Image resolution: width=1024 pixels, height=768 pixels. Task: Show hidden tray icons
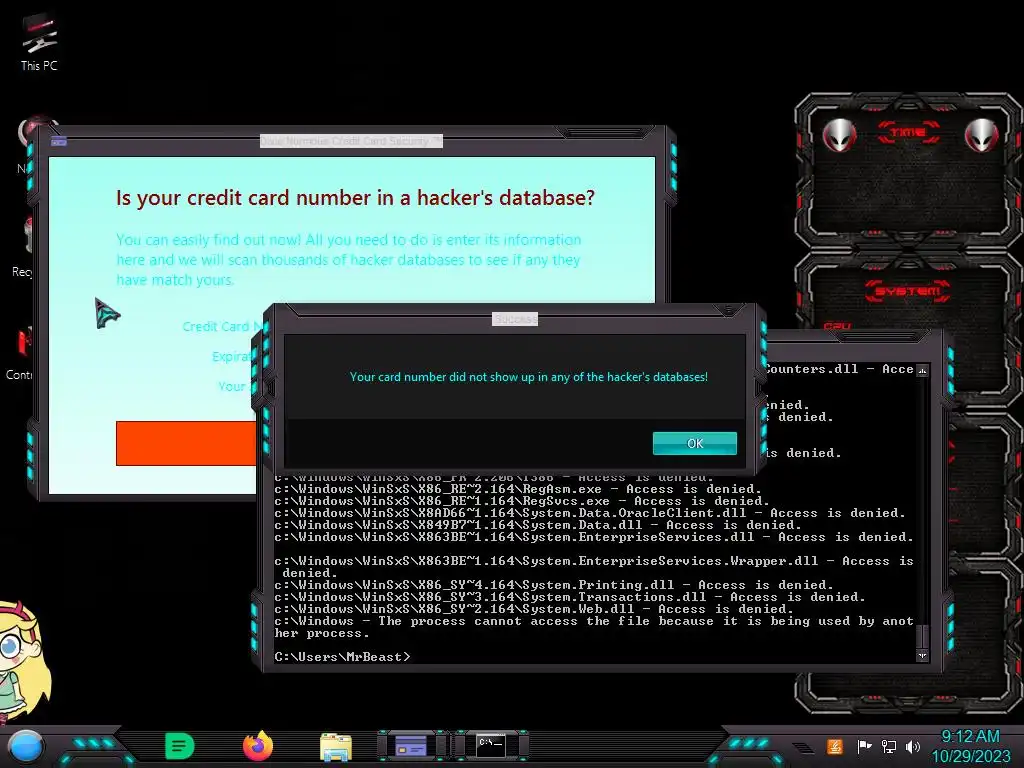803,747
